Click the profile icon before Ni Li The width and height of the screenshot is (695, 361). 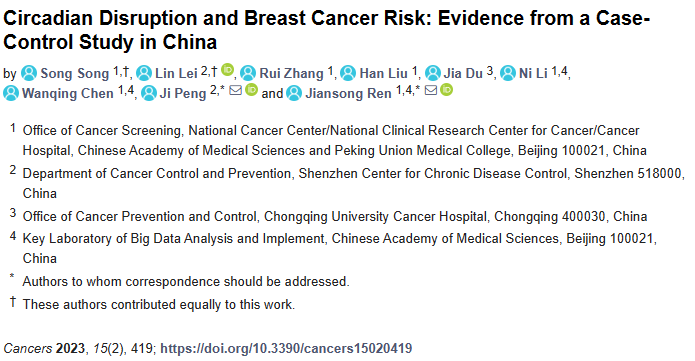click(x=508, y=73)
